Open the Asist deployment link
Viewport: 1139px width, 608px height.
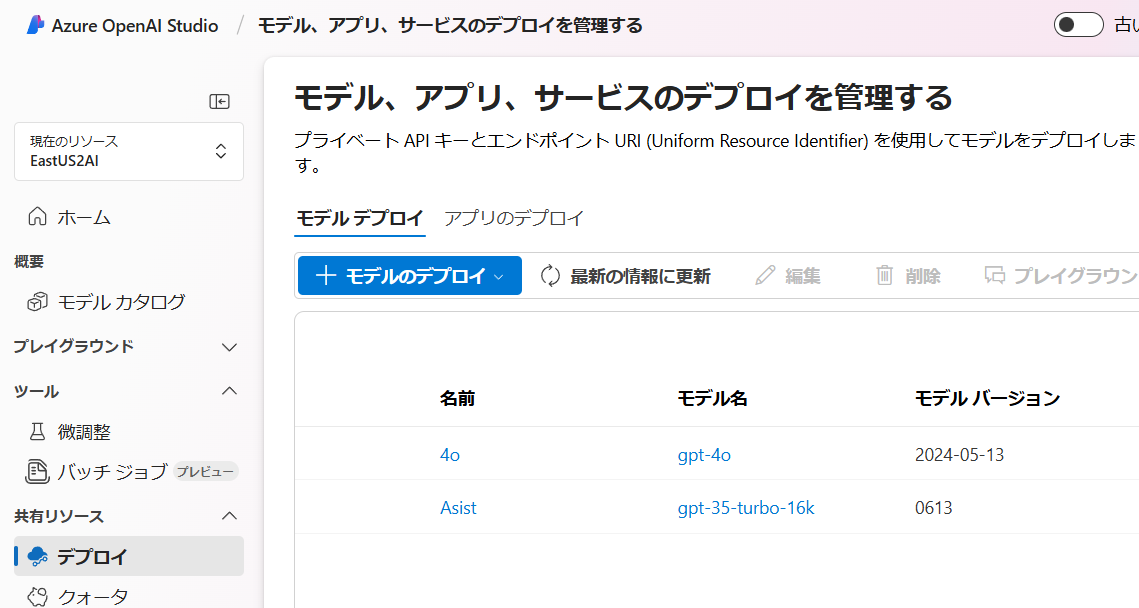[x=458, y=508]
